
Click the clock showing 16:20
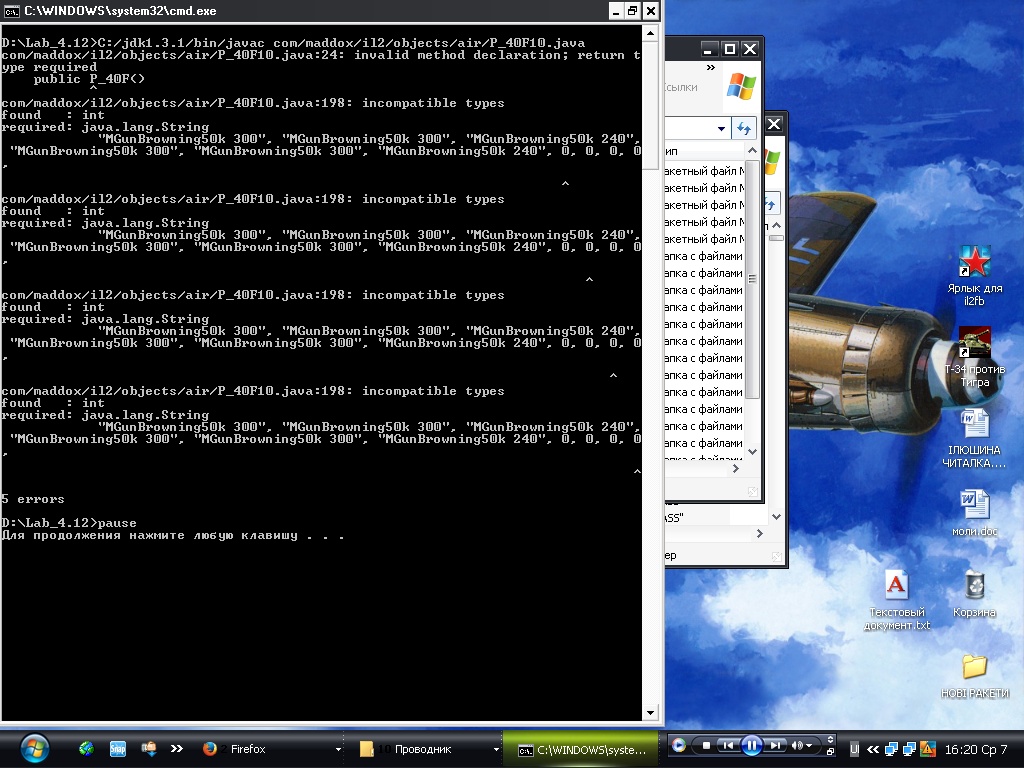(976, 749)
